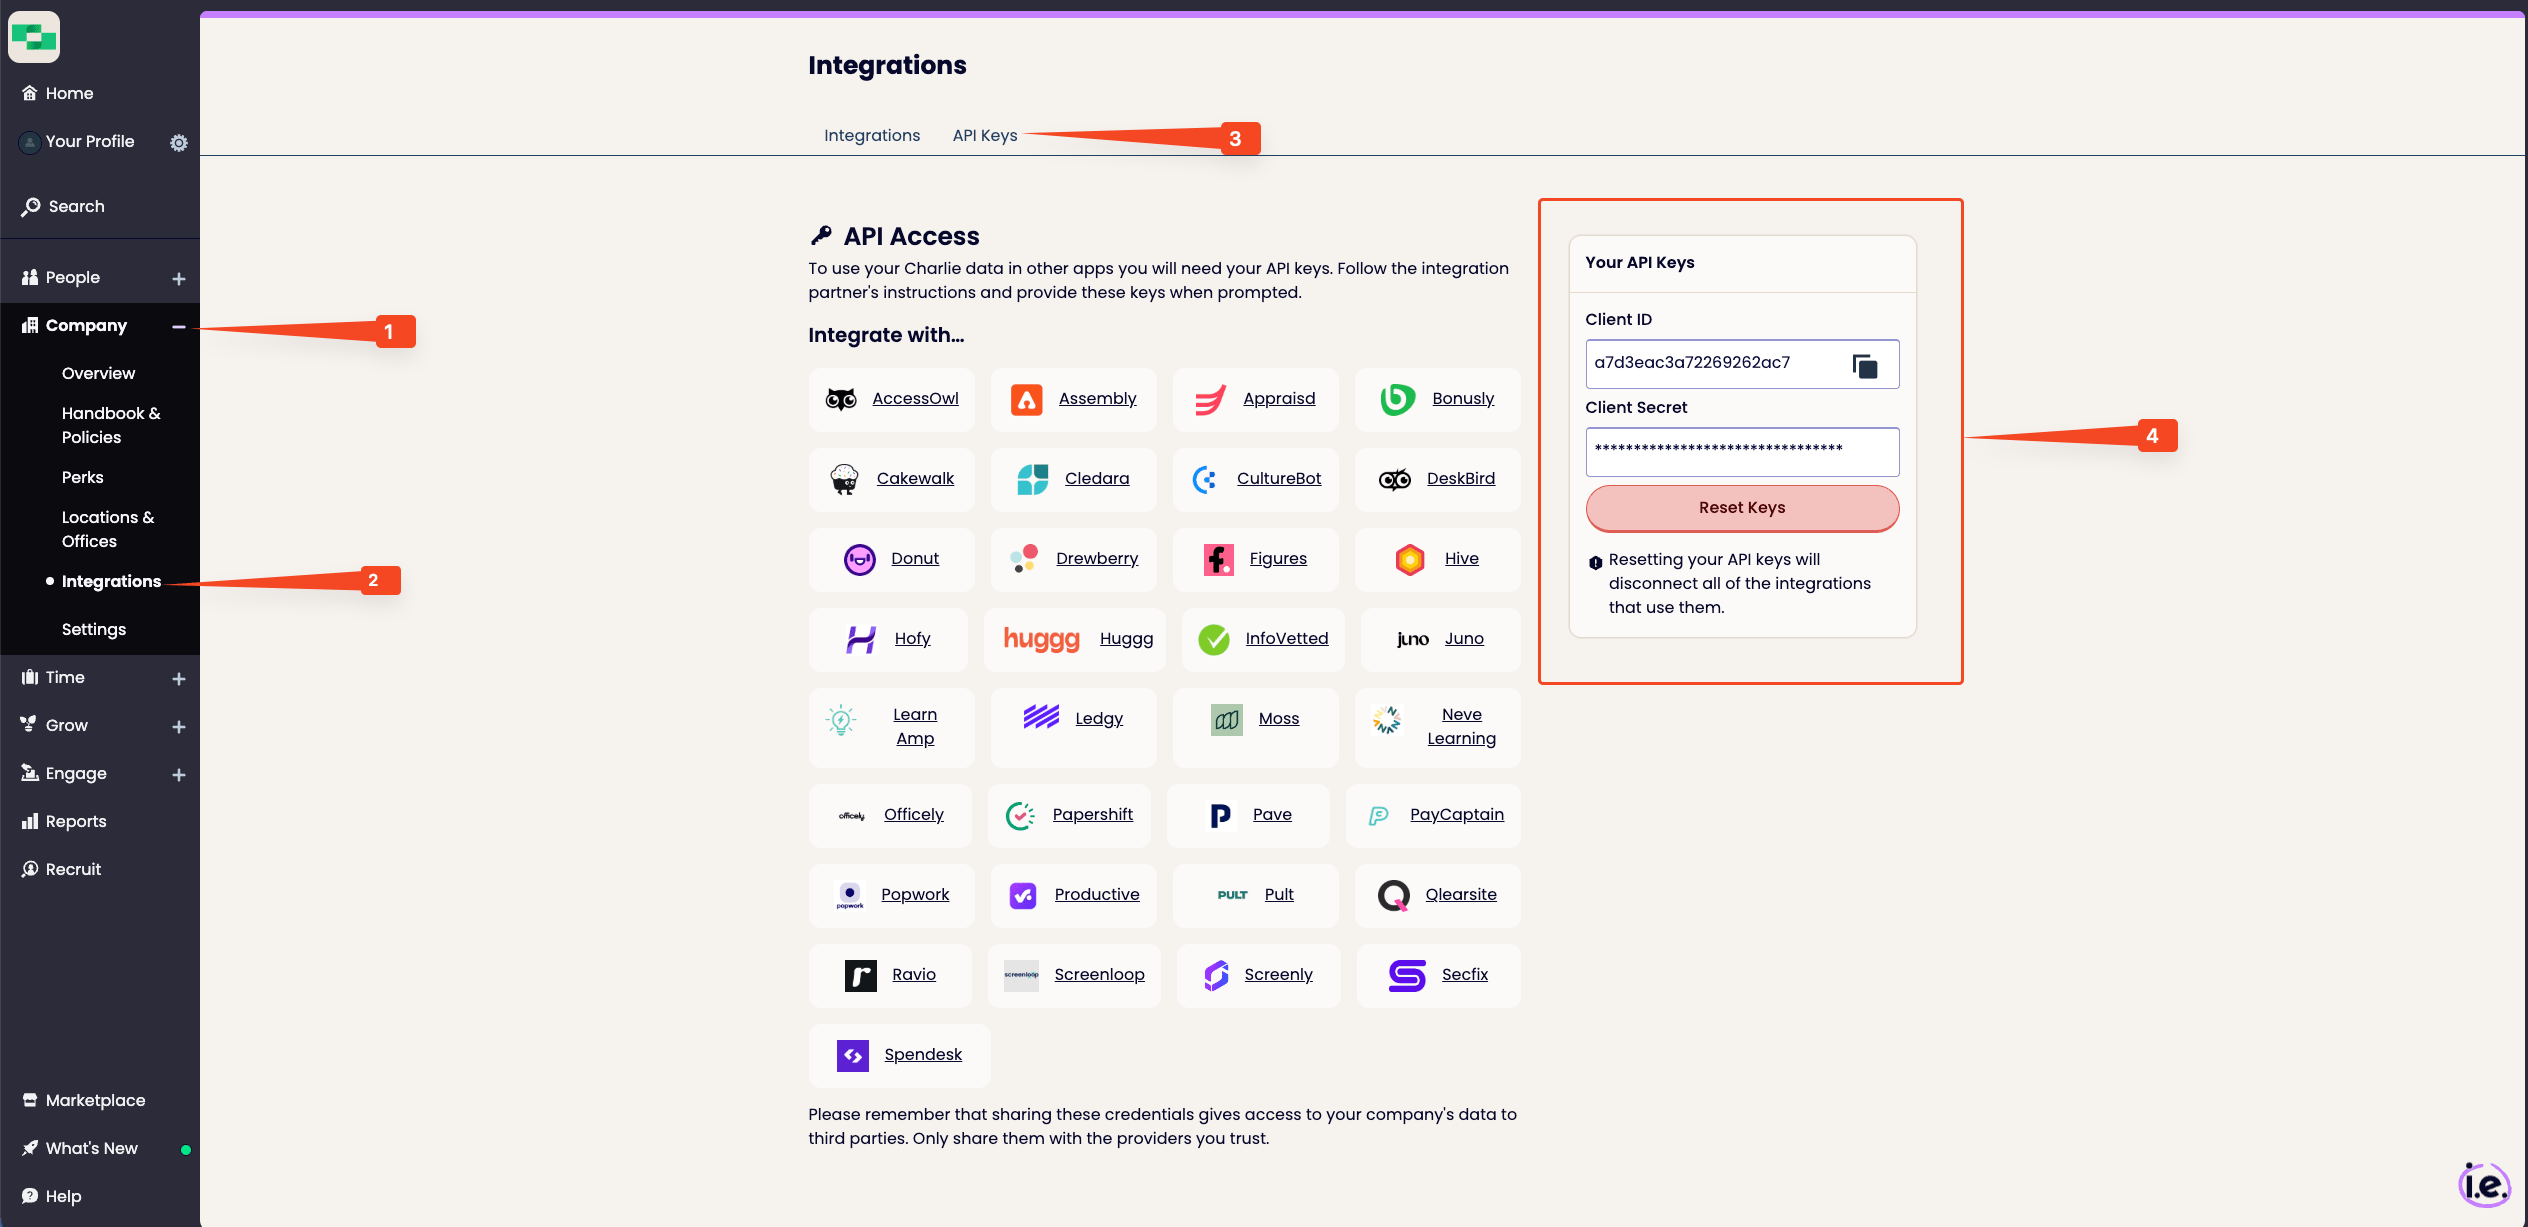Select Integrations under Company
This screenshot has width=2528, height=1227.
pyautogui.click(x=111, y=581)
